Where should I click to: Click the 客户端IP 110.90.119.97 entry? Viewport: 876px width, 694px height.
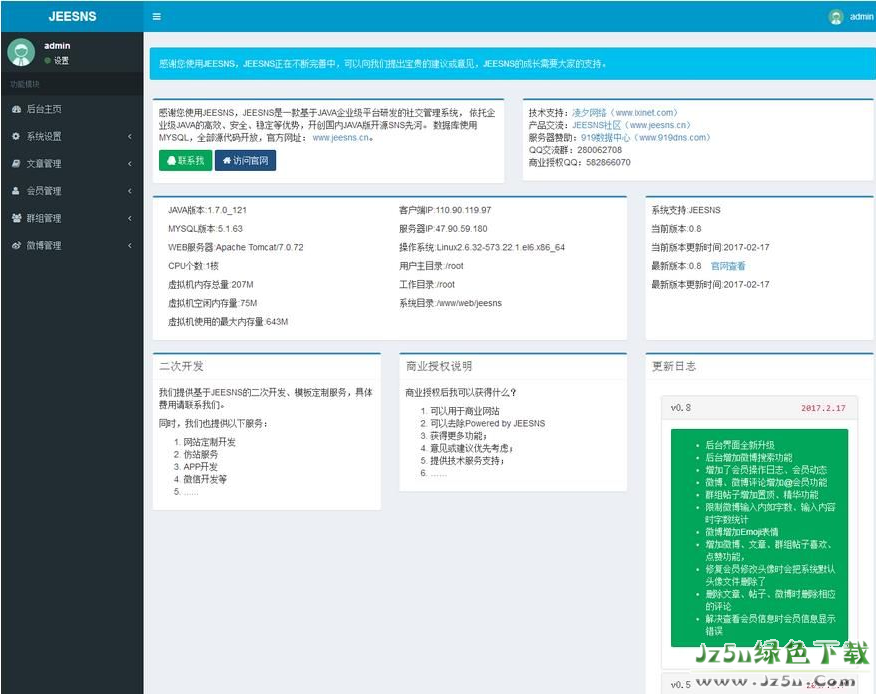(445, 210)
